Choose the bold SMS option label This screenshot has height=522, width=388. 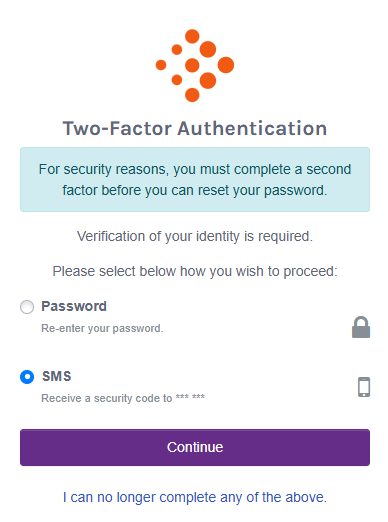57,376
